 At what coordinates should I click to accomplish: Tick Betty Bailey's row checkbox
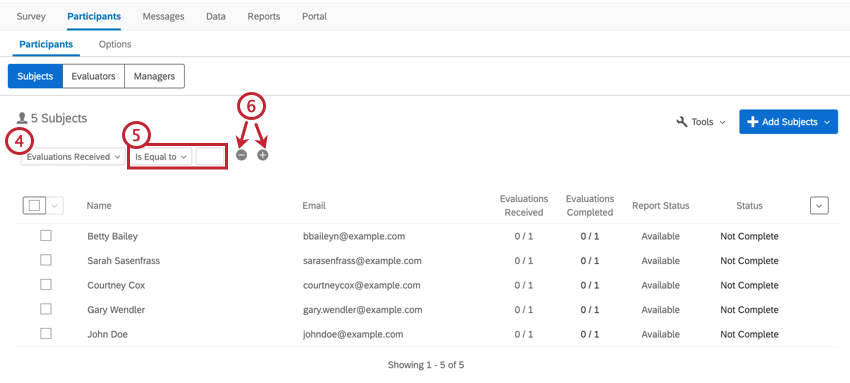pos(46,236)
